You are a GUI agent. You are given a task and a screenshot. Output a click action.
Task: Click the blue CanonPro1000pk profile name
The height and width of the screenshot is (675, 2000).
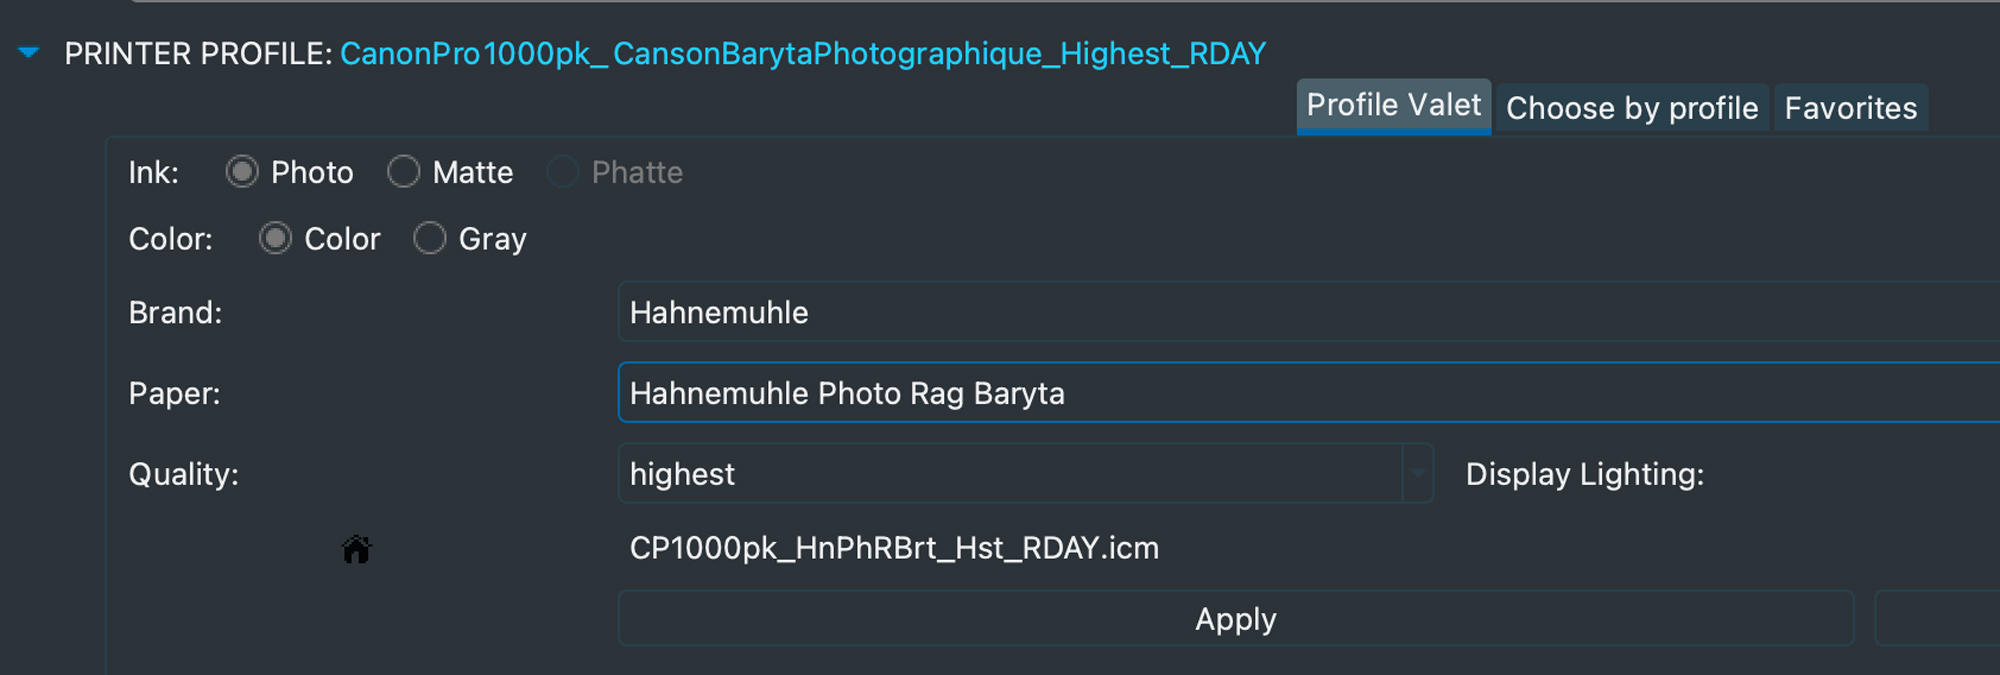click(802, 54)
